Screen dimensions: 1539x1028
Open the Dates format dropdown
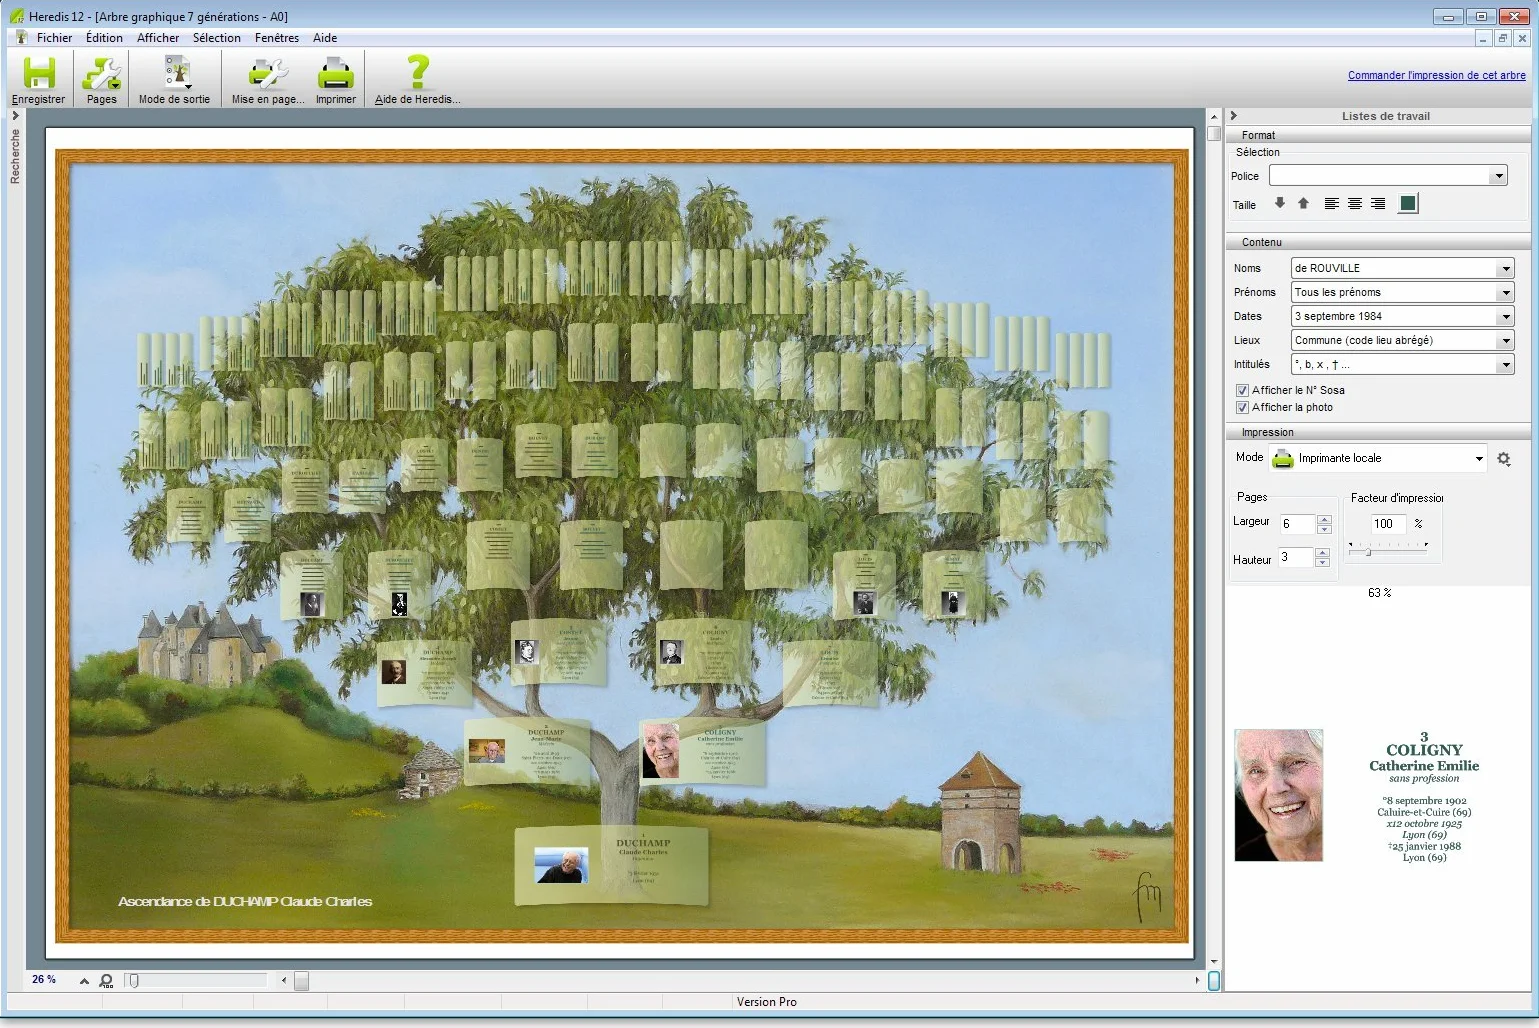pos(1505,316)
